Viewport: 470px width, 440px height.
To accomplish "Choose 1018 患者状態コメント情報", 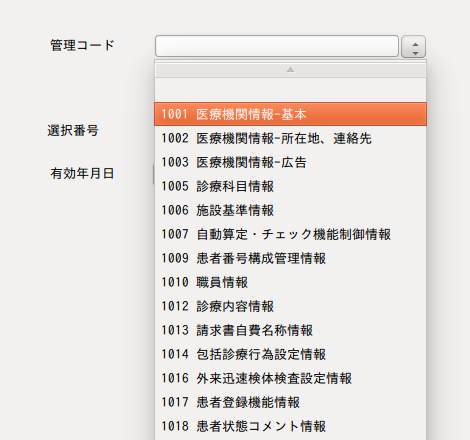I will click(x=290, y=426).
